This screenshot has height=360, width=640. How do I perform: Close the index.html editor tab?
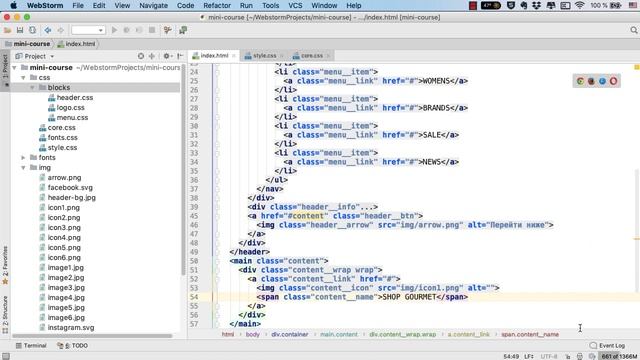pos(234,56)
